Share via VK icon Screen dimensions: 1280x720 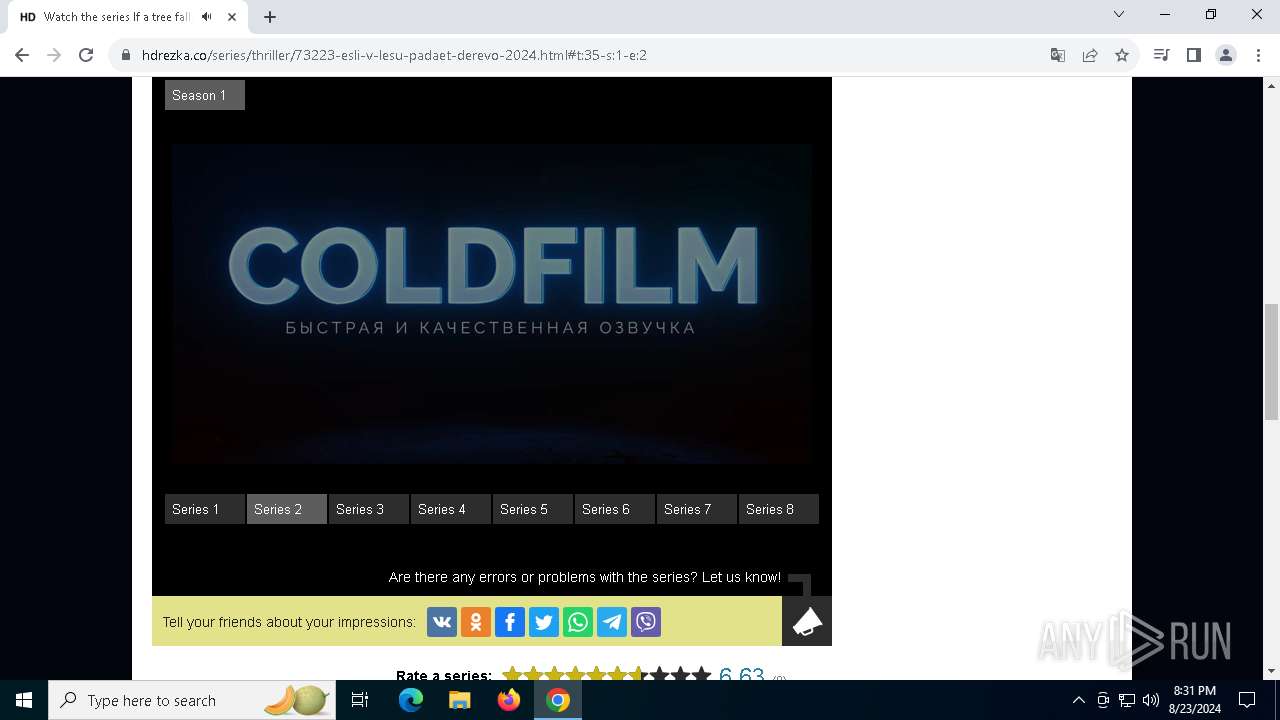click(442, 622)
